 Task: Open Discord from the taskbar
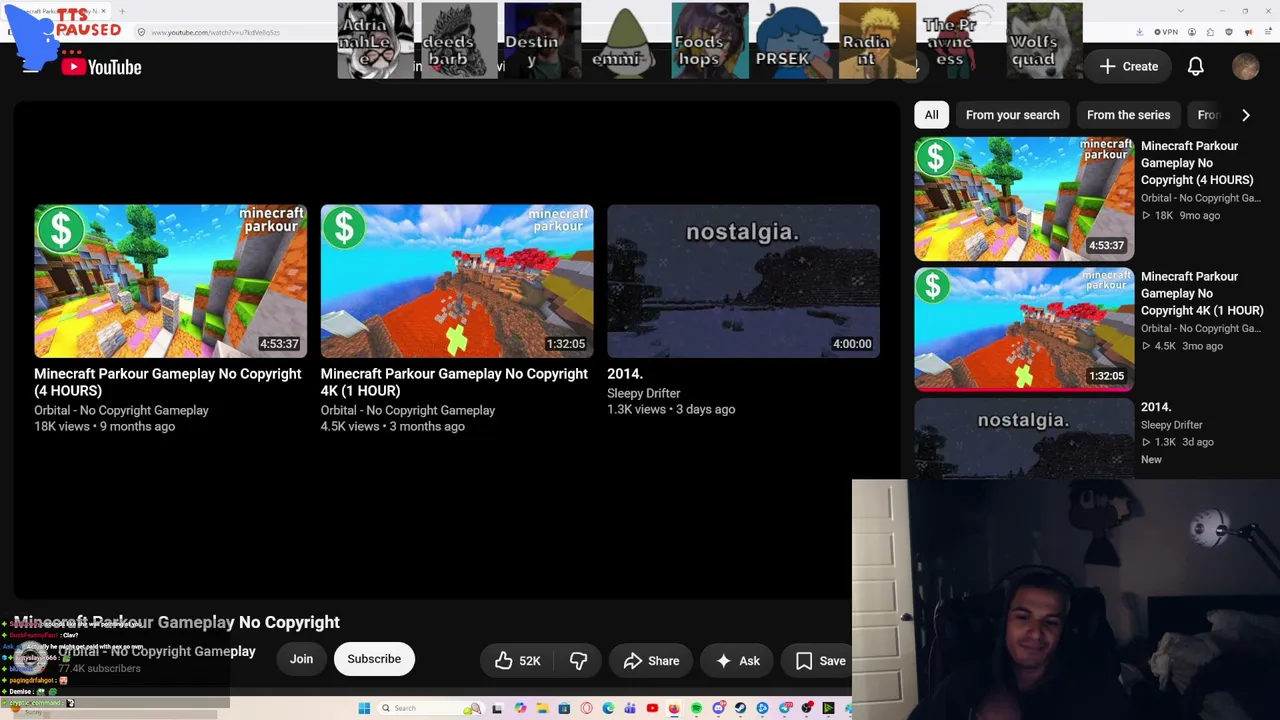tap(718, 708)
